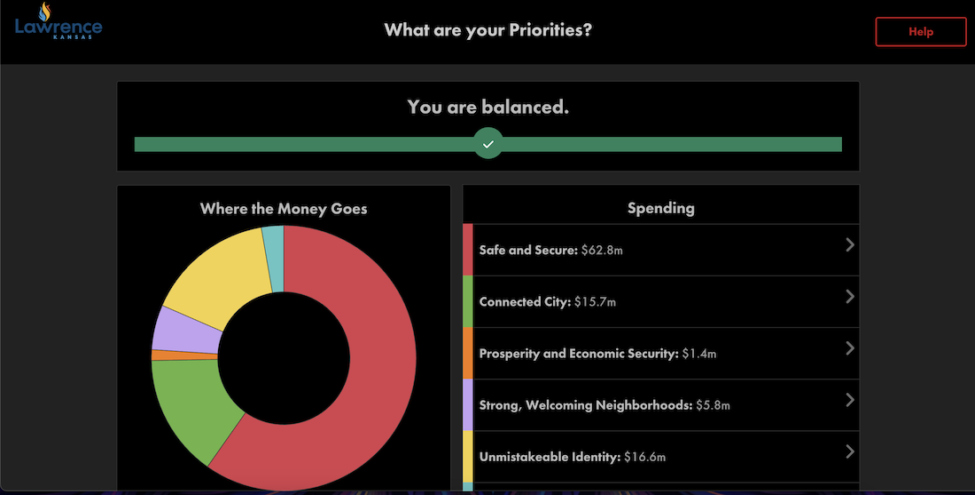Click the checkmark balance indicator
Viewport: 975px width, 495px height.
coord(488,144)
